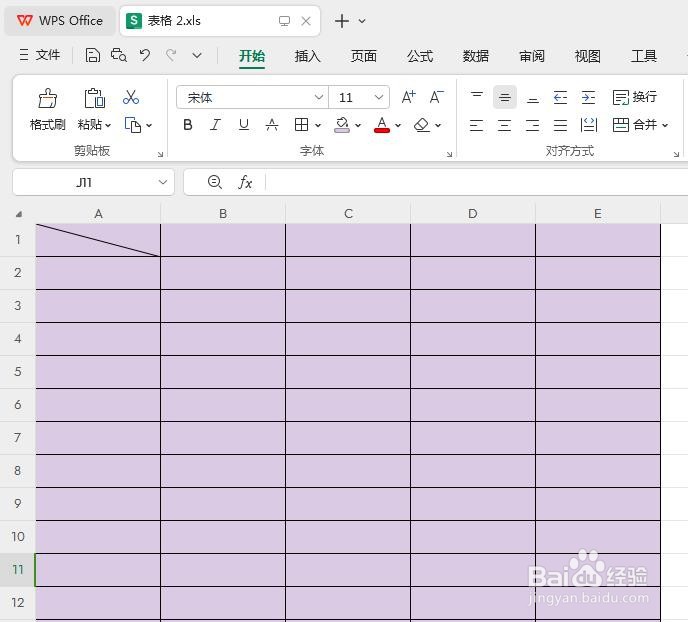Expand the Fill color dropdown arrow
The width and height of the screenshot is (688, 622).
tap(358, 125)
